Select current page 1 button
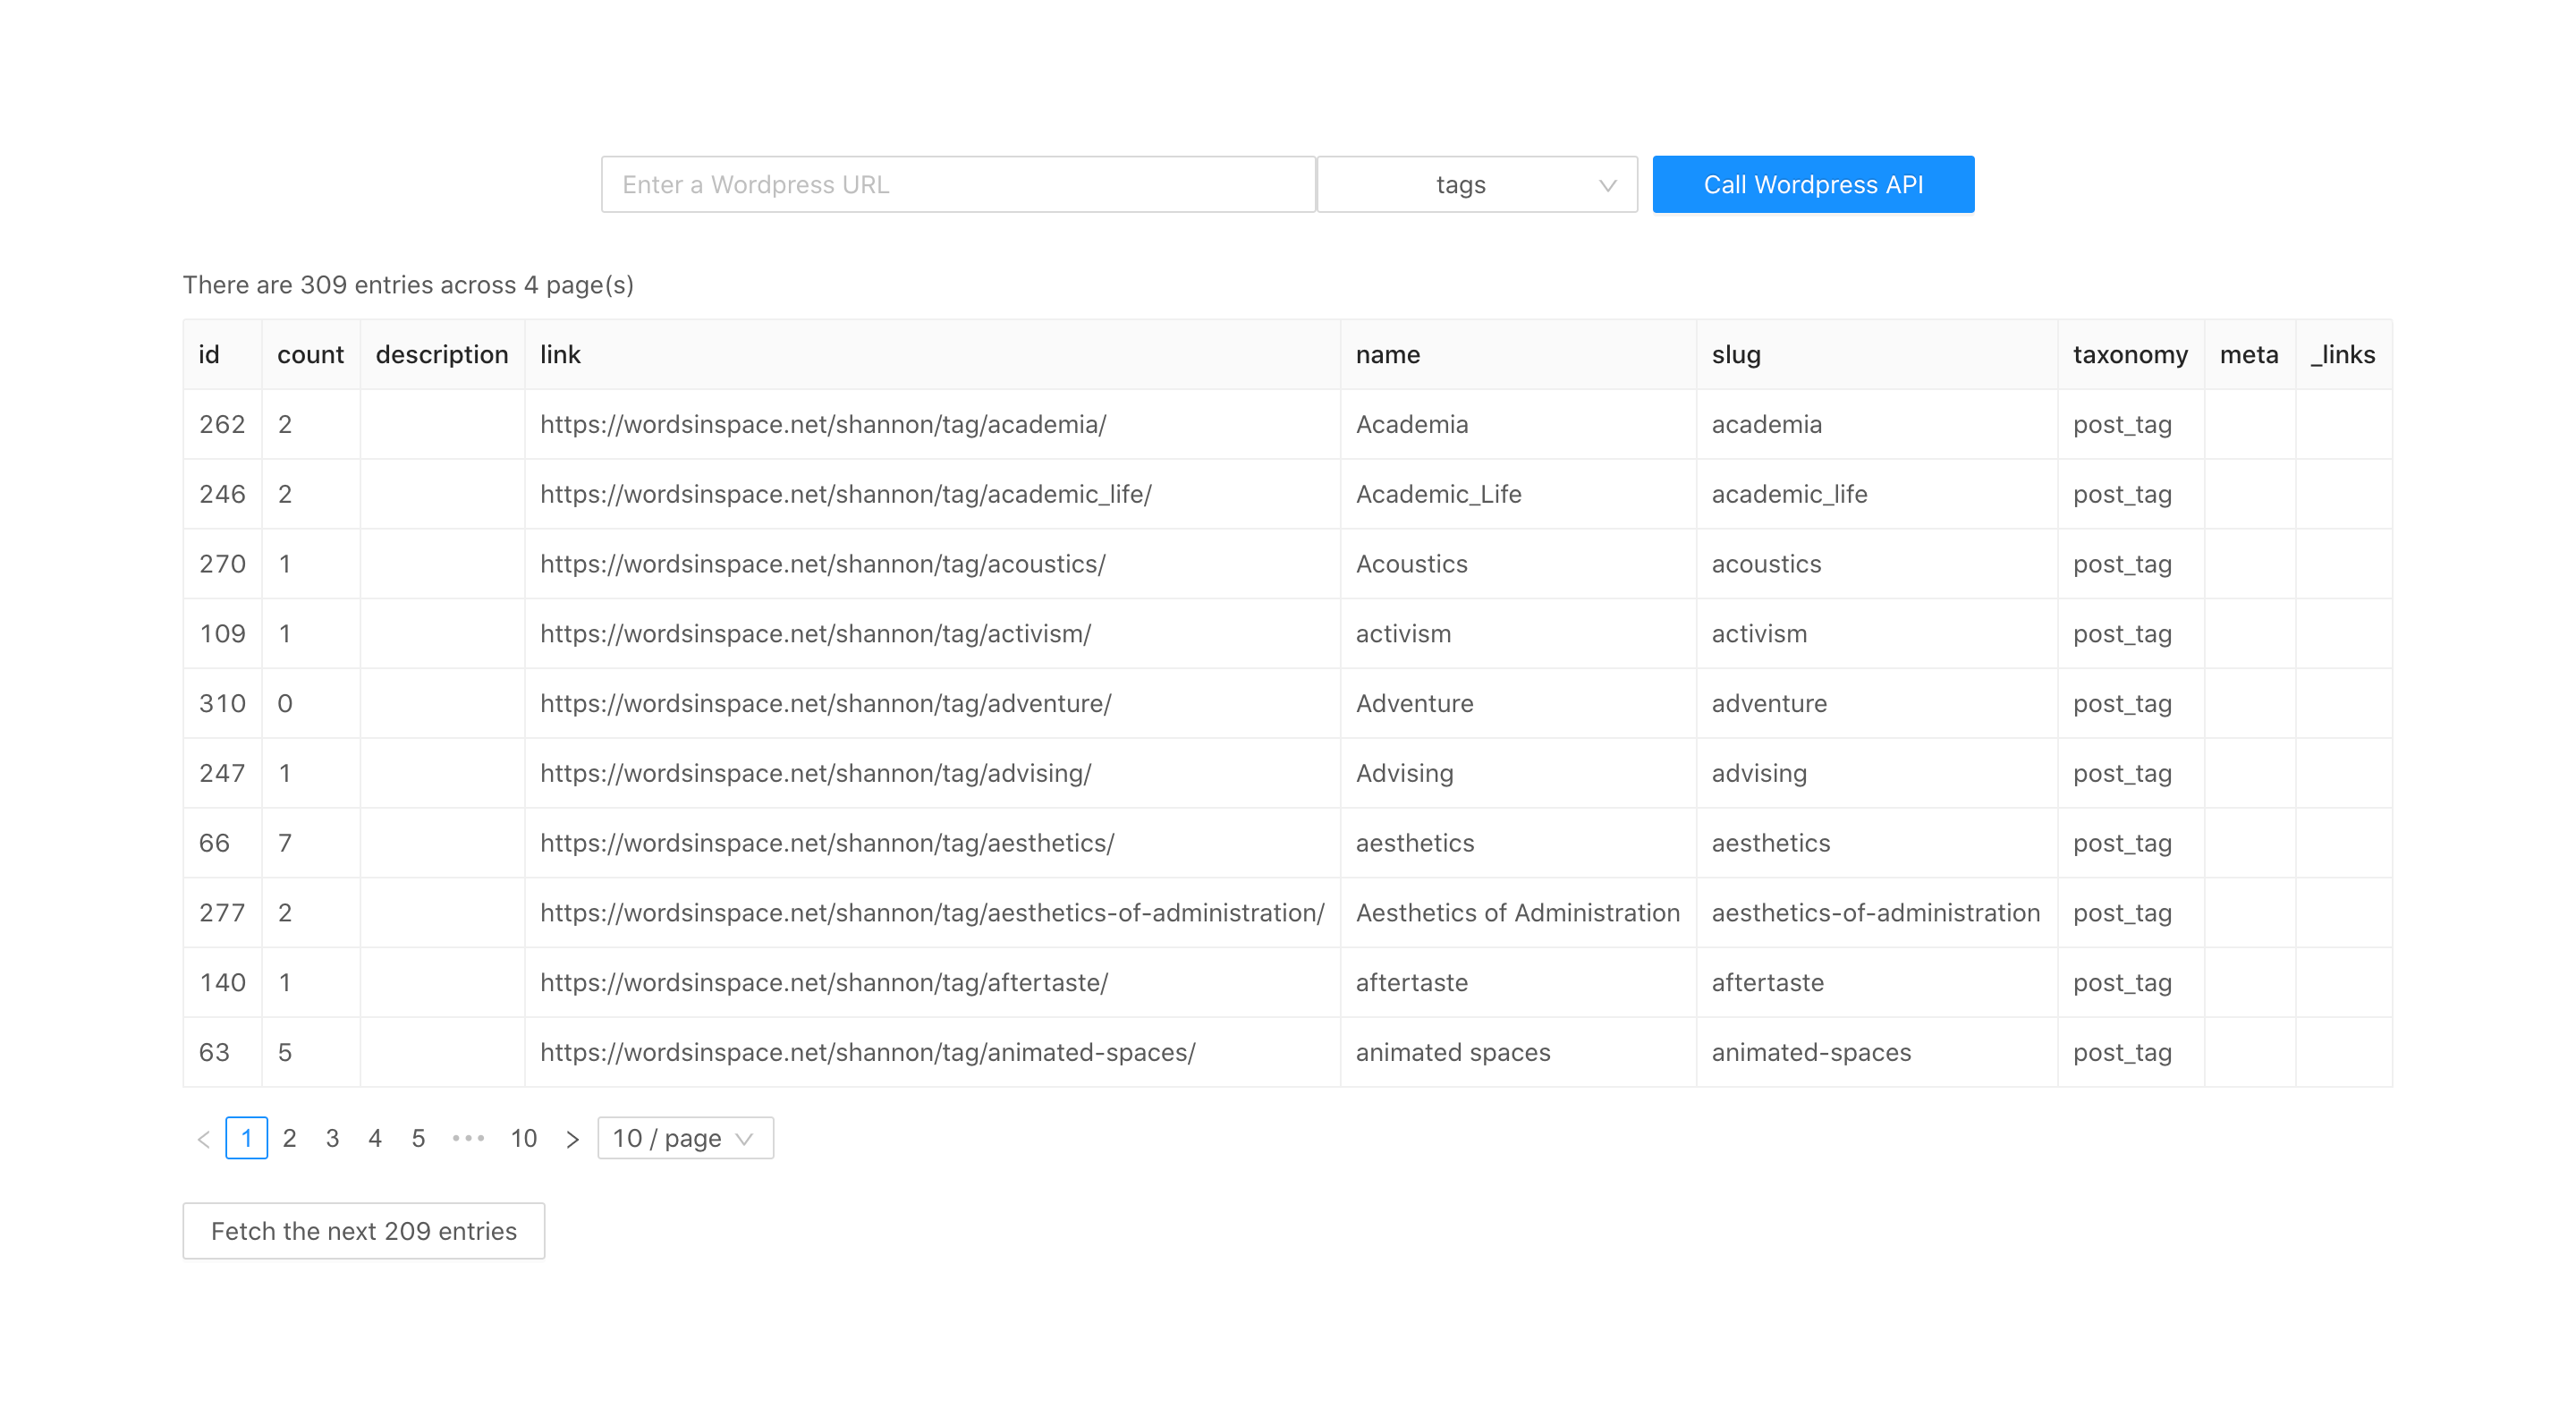Viewport: 2576px width, 1417px height. coord(246,1138)
